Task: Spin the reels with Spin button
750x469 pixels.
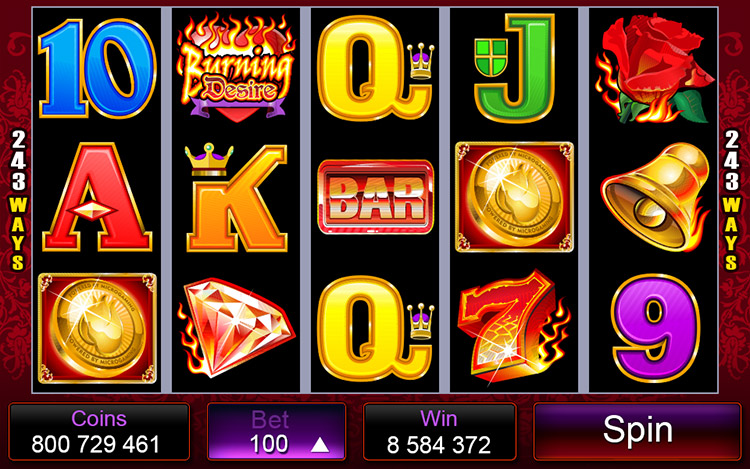Action: click(637, 432)
